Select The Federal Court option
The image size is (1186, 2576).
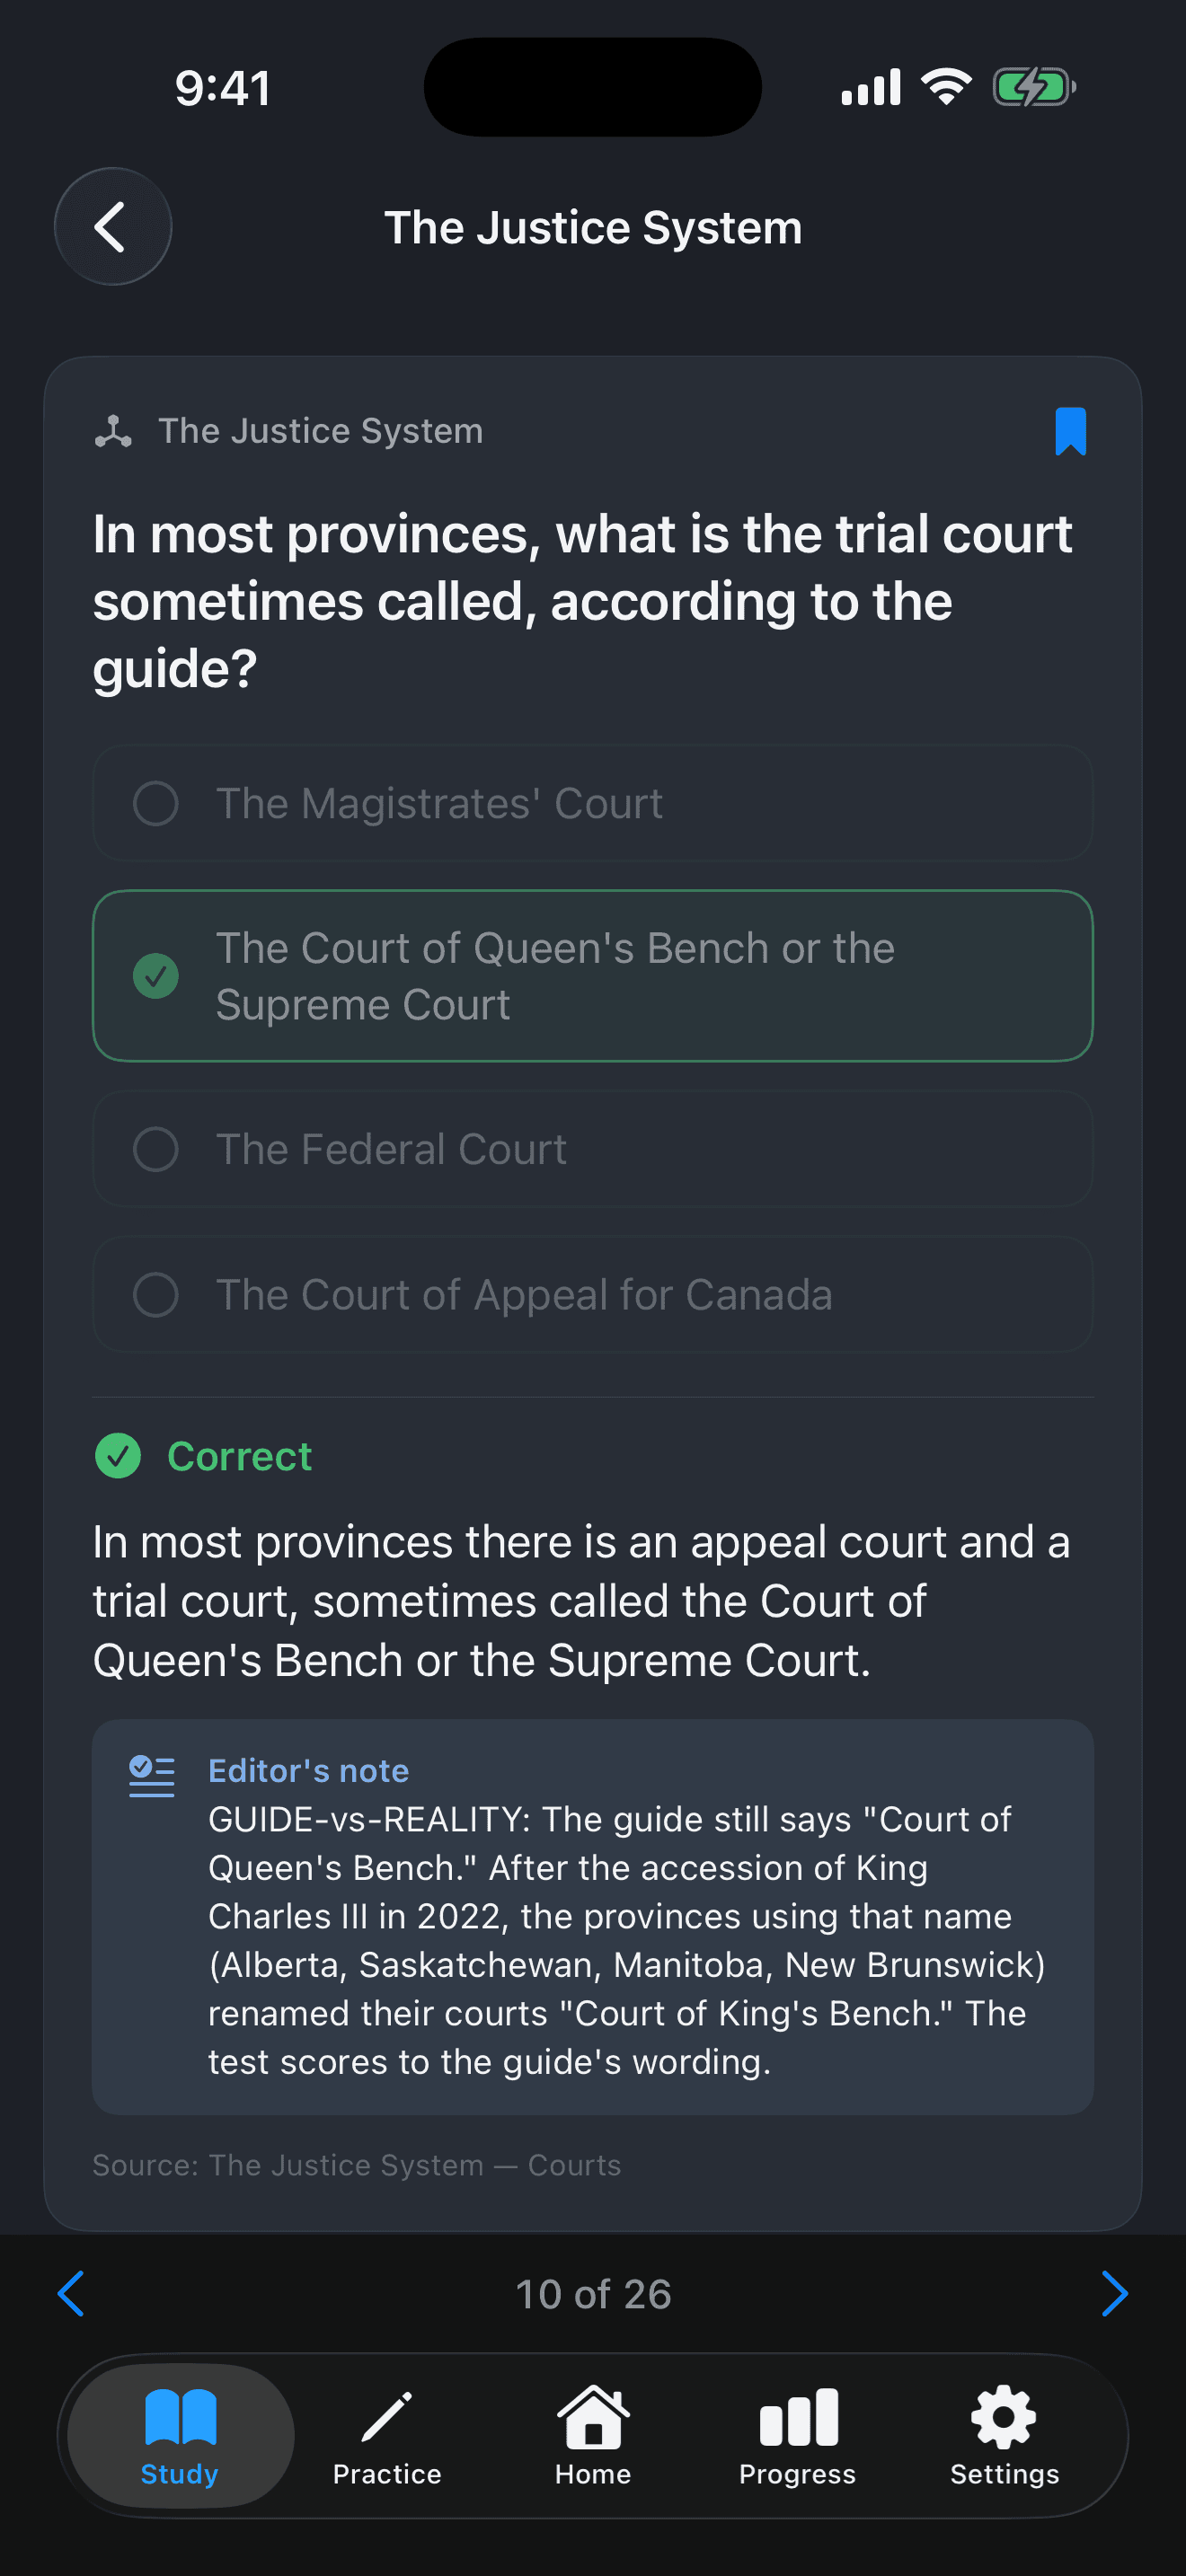(593, 1149)
